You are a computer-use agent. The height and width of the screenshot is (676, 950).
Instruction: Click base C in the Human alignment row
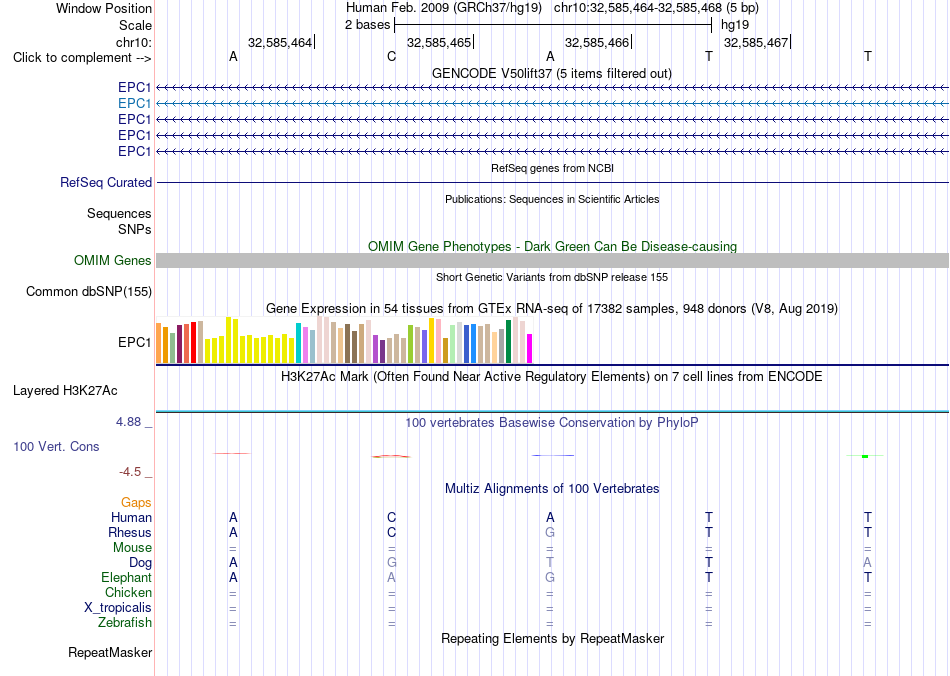(391, 517)
